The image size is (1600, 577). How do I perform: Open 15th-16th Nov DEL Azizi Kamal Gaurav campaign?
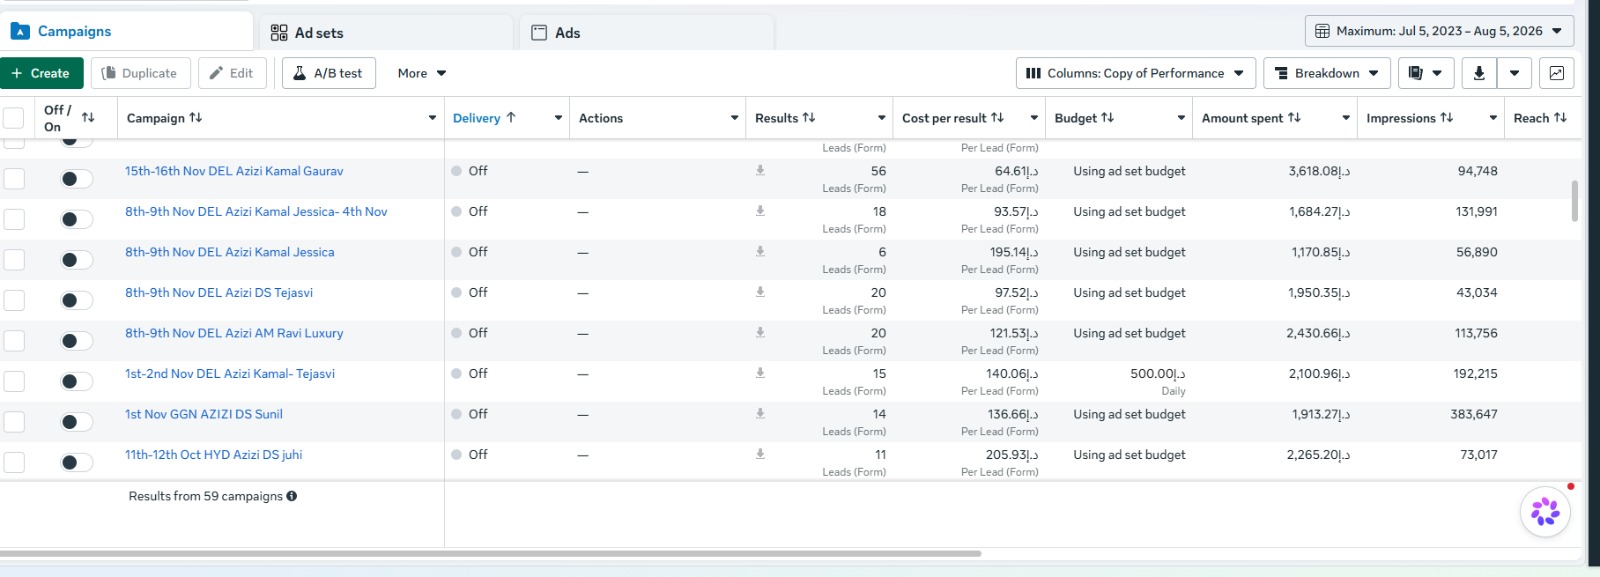click(x=234, y=171)
